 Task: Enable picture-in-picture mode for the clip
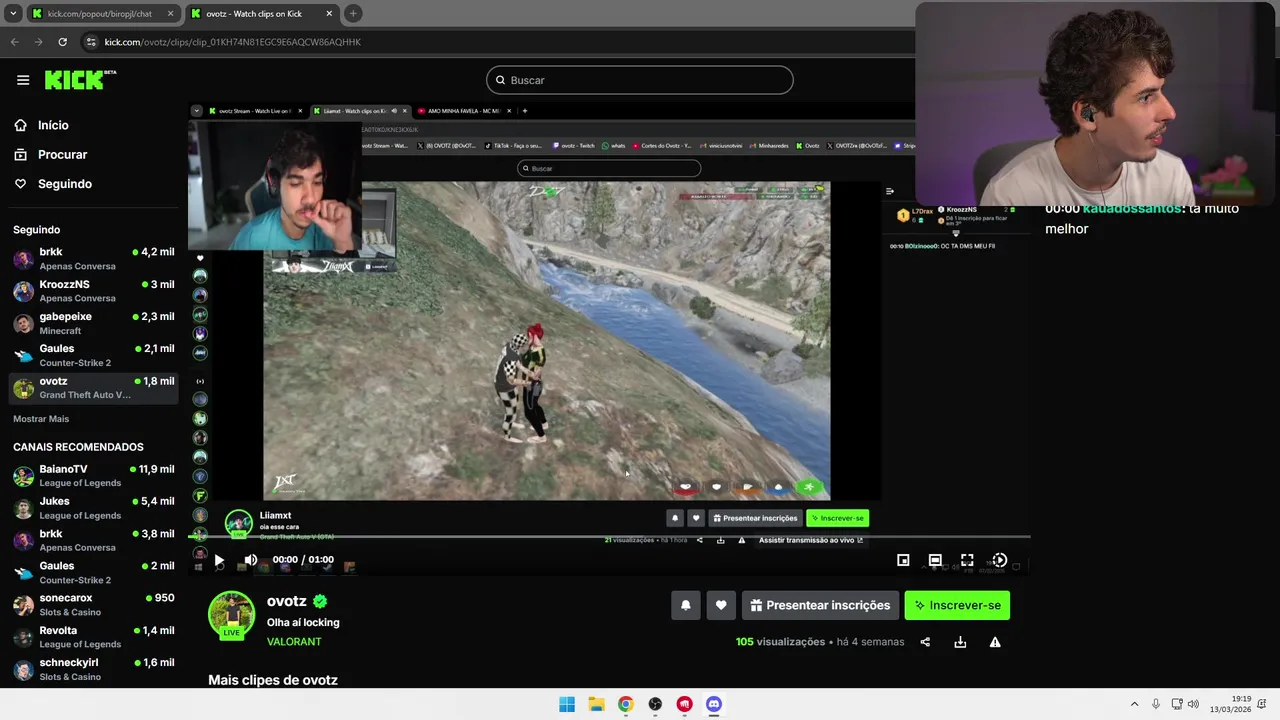903,561
